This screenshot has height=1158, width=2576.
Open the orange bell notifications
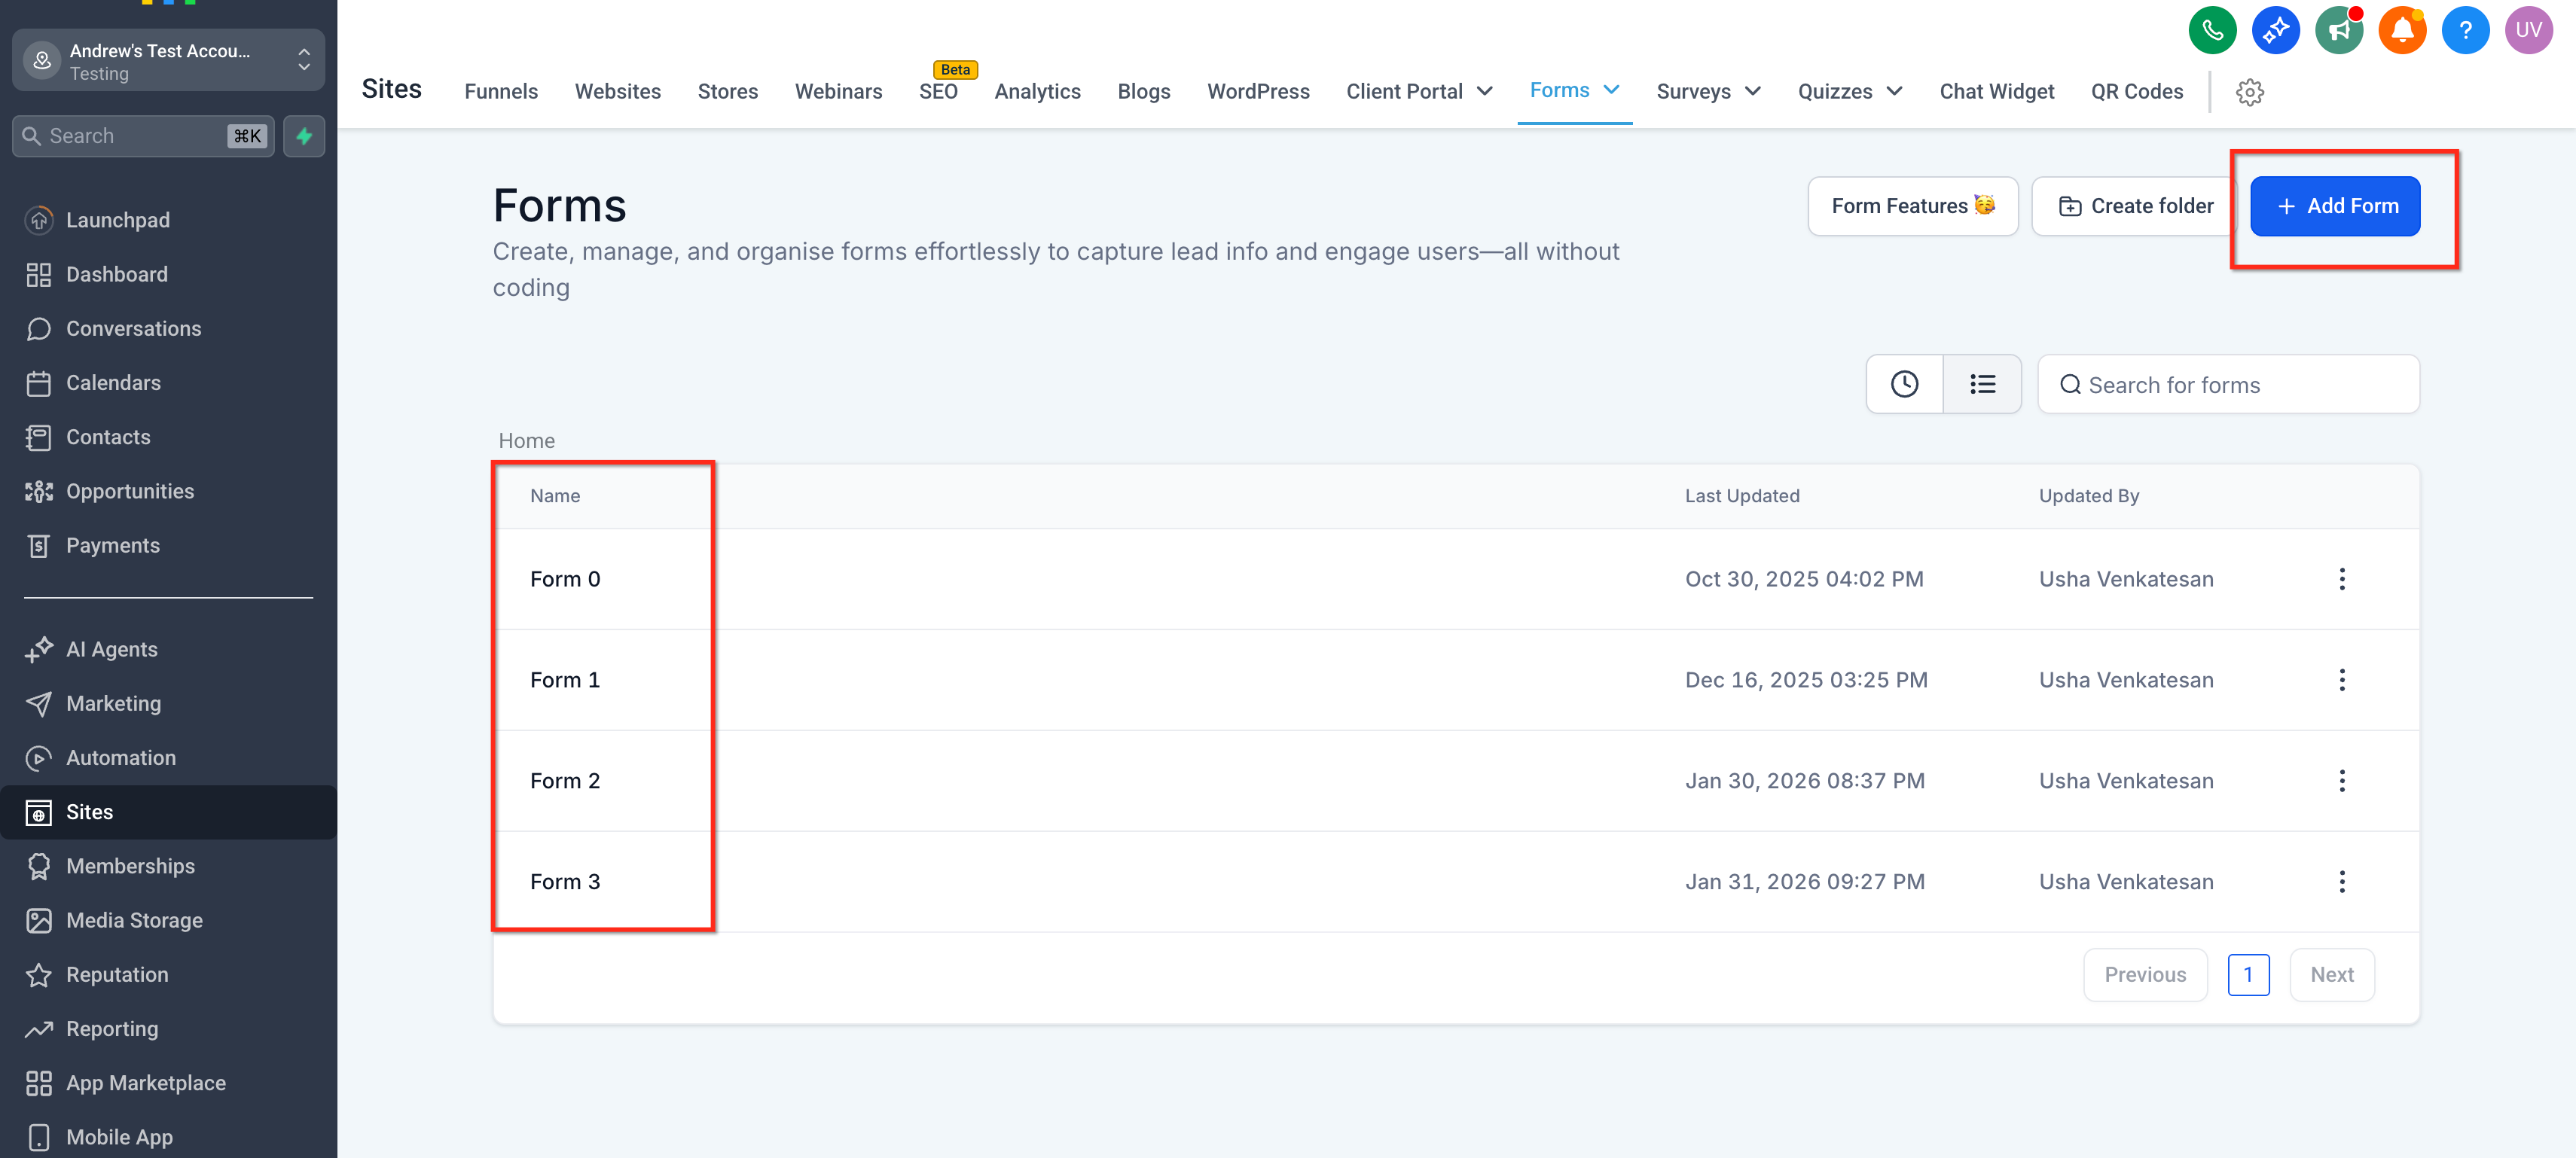pyautogui.click(x=2401, y=30)
